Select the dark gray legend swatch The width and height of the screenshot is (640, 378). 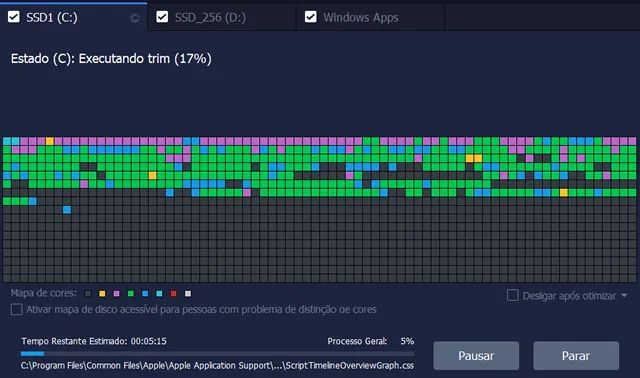pyautogui.click(x=88, y=294)
